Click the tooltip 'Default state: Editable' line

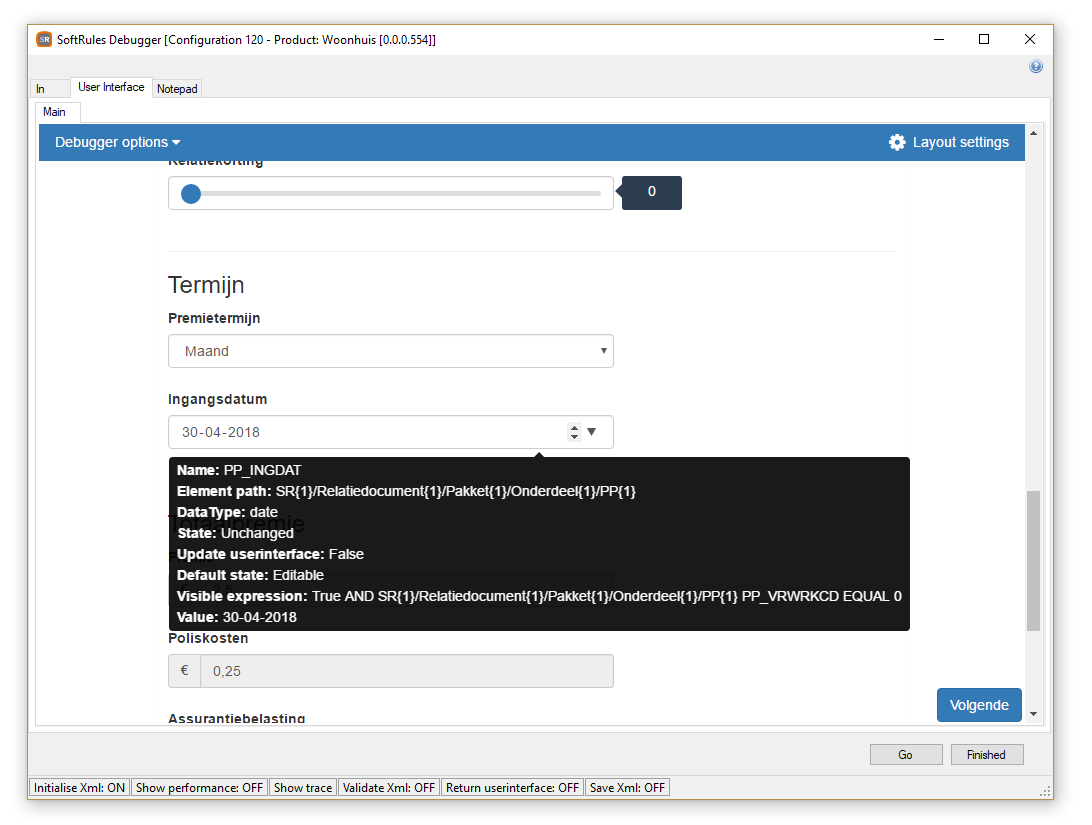click(x=251, y=575)
